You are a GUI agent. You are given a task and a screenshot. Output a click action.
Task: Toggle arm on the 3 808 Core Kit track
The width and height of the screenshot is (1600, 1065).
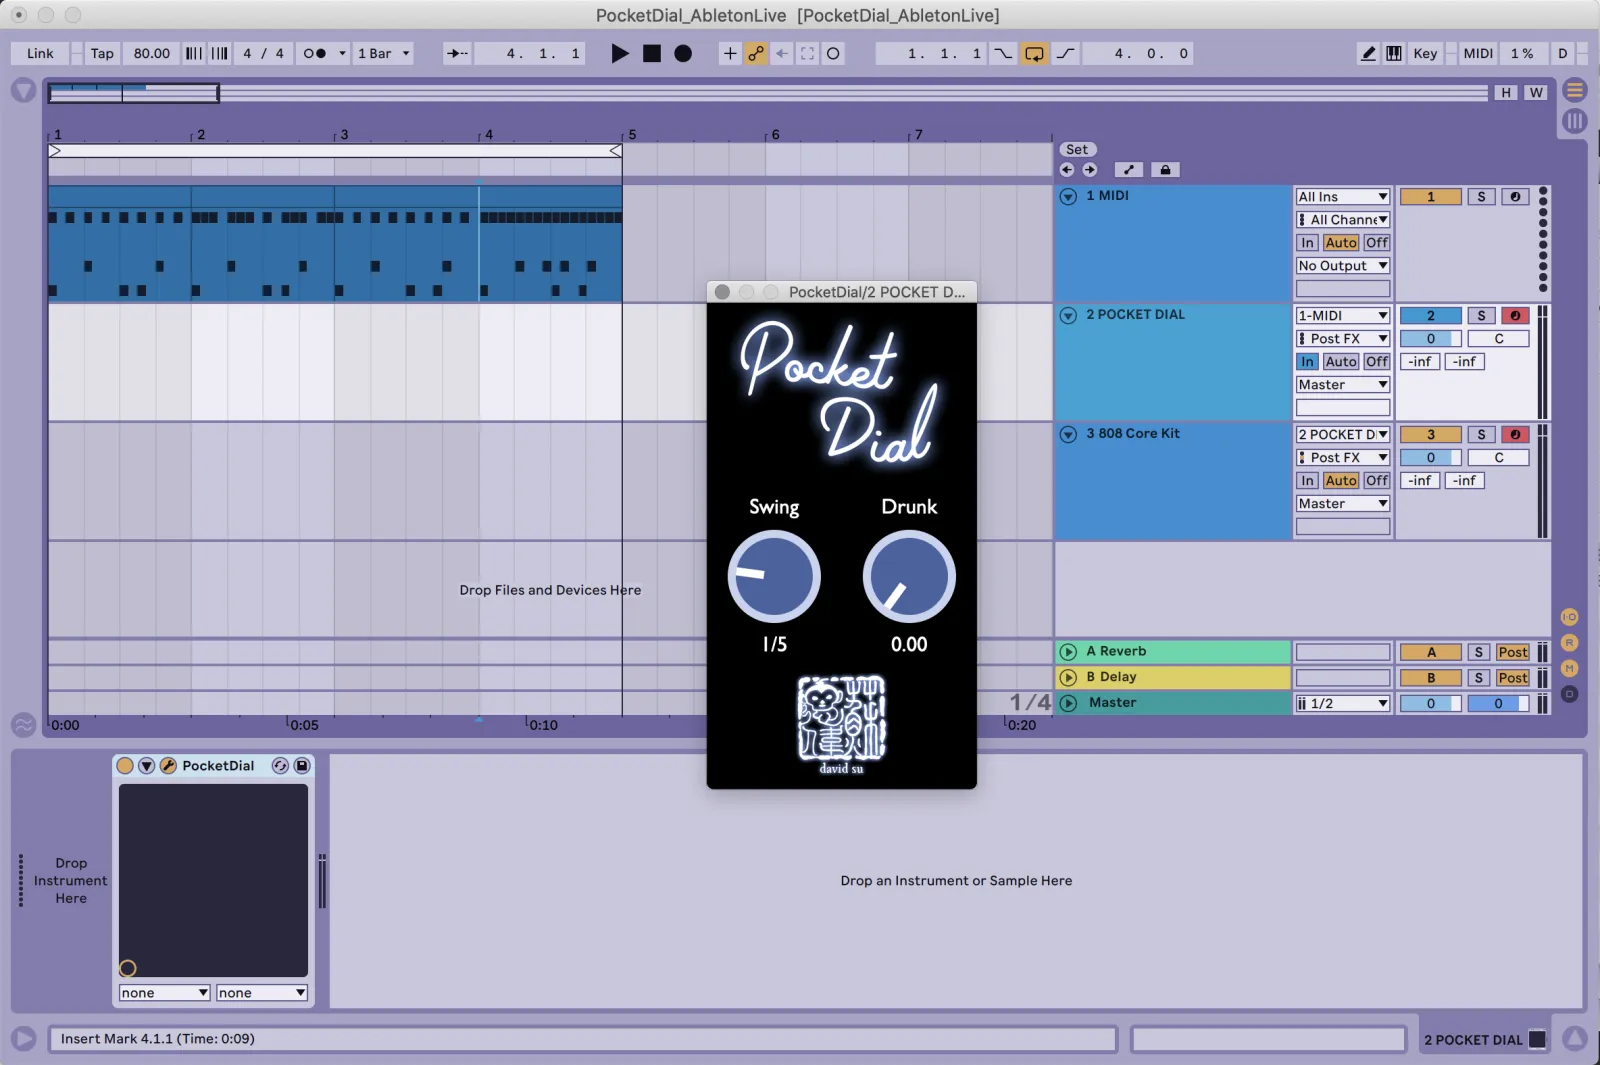click(x=1515, y=435)
